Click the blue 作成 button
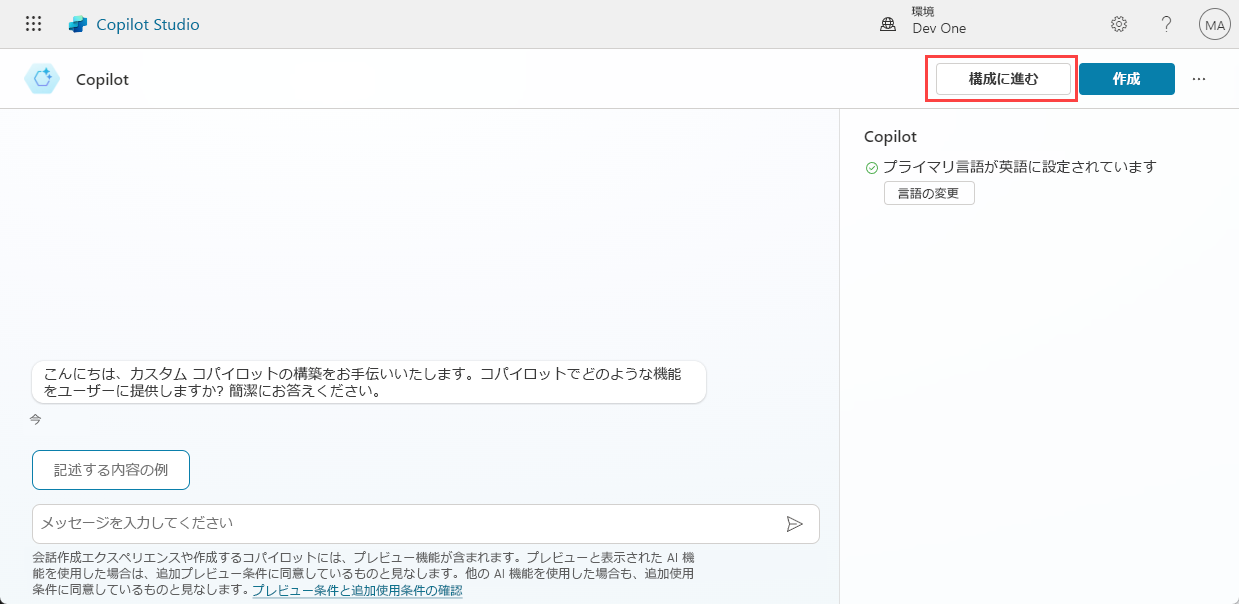 pos(1127,79)
